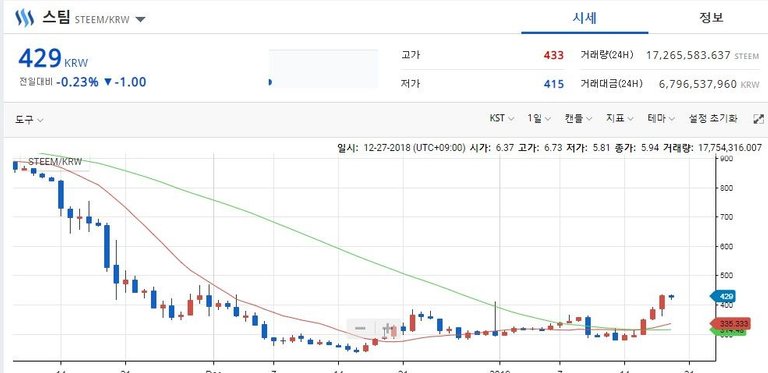Click the 저가 value 415

tap(553, 84)
